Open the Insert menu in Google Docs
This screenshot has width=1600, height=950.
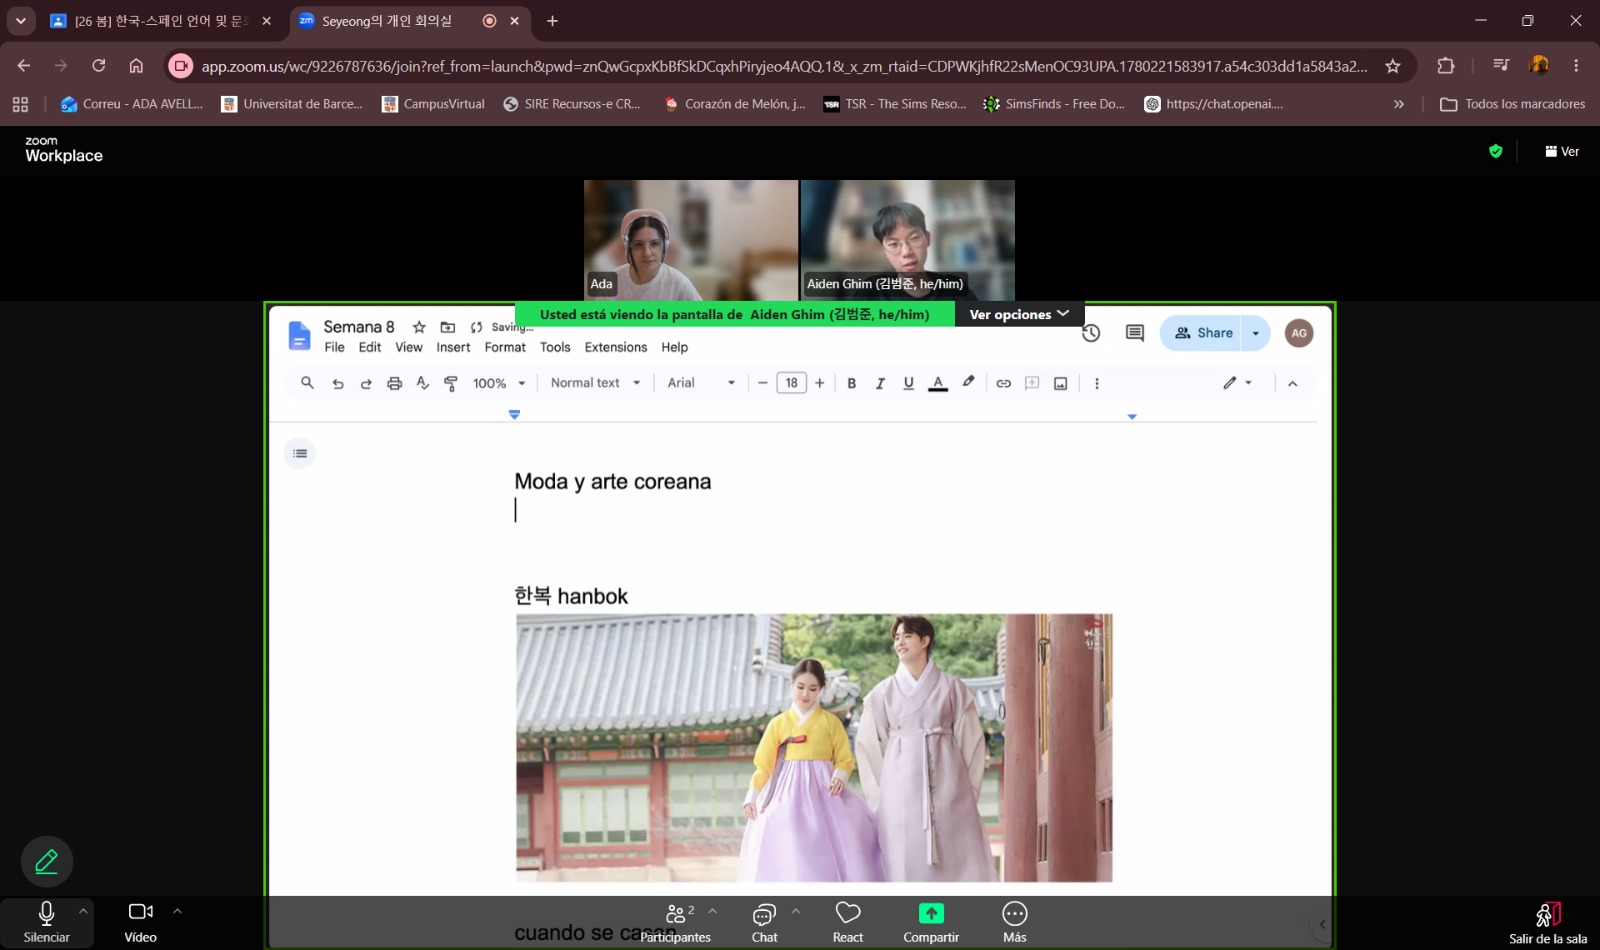point(453,347)
